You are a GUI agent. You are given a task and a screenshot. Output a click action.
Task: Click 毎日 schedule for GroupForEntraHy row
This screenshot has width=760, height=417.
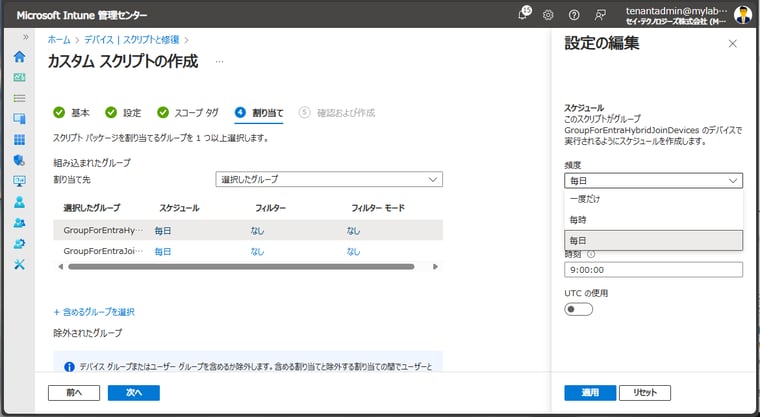(x=163, y=231)
